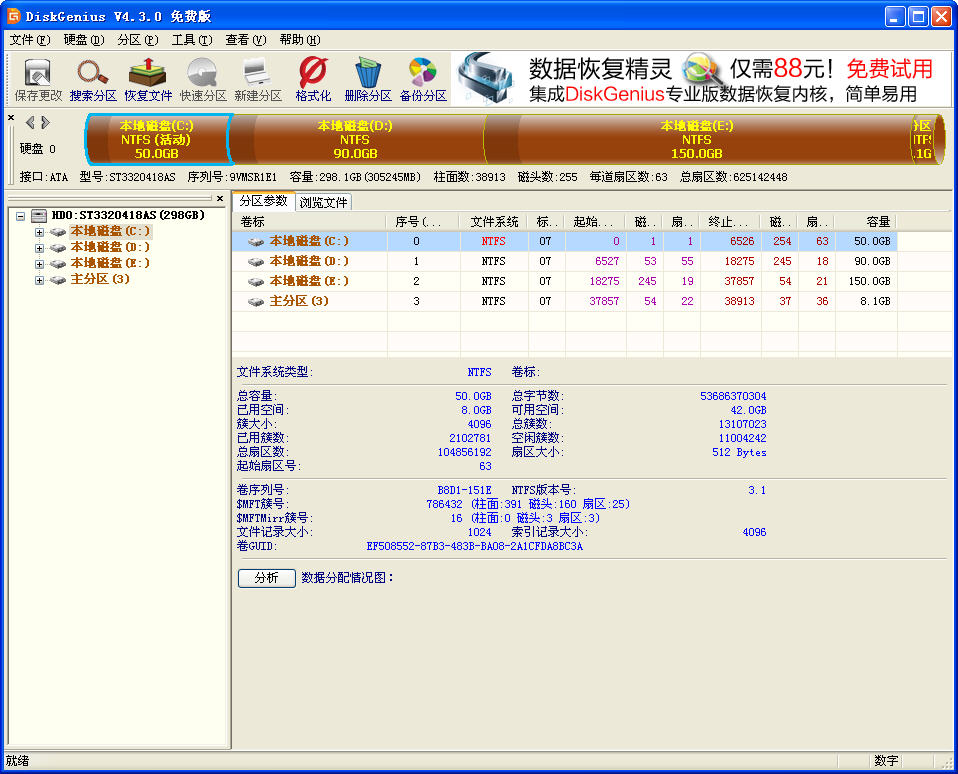Switch to the 浏览文件 tab
Viewport: 958px width, 774px height.
point(324,201)
